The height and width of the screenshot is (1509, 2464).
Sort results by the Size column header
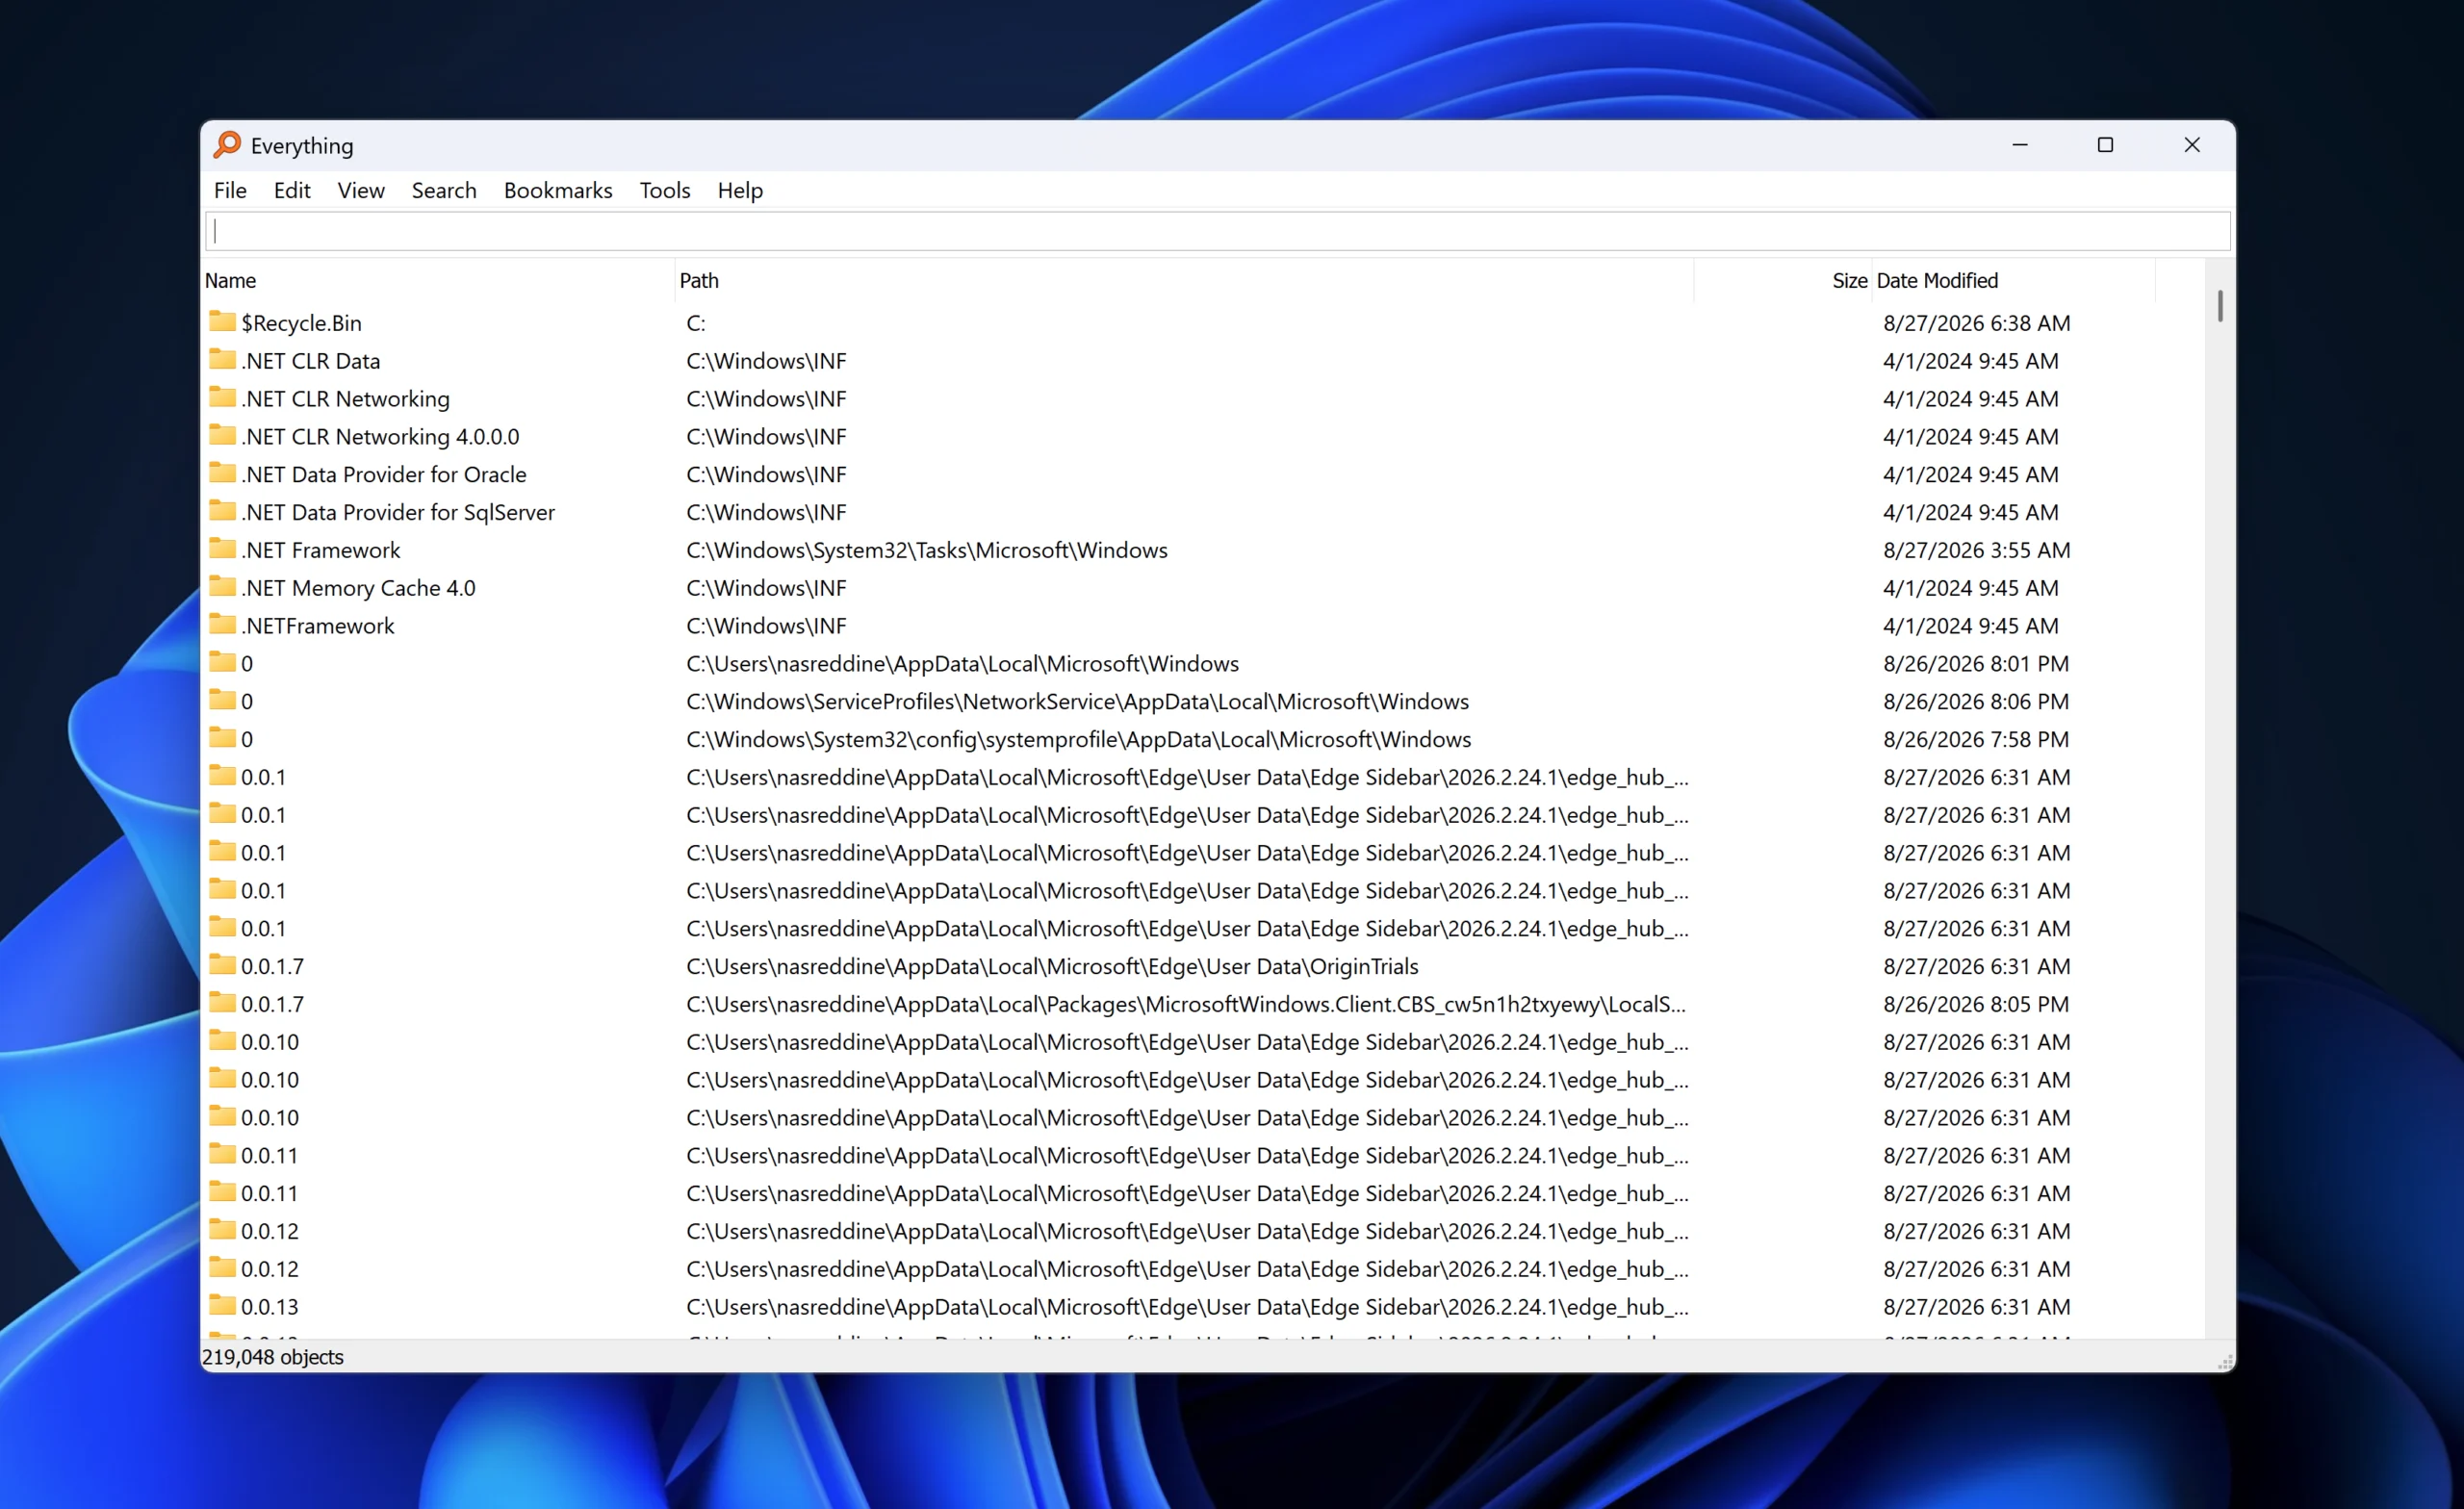1783,281
